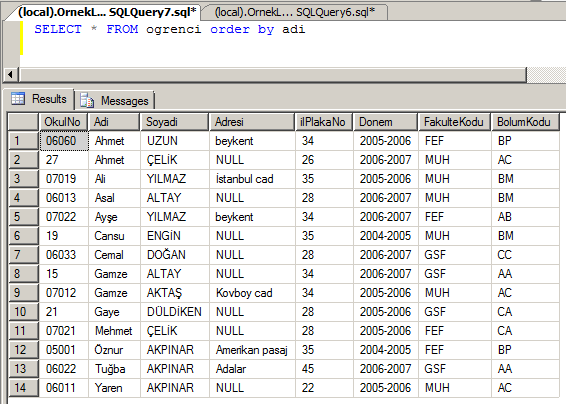The height and width of the screenshot is (404, 566).
Task: Click the select-all corner cell of grid
Action: point(23,122)
